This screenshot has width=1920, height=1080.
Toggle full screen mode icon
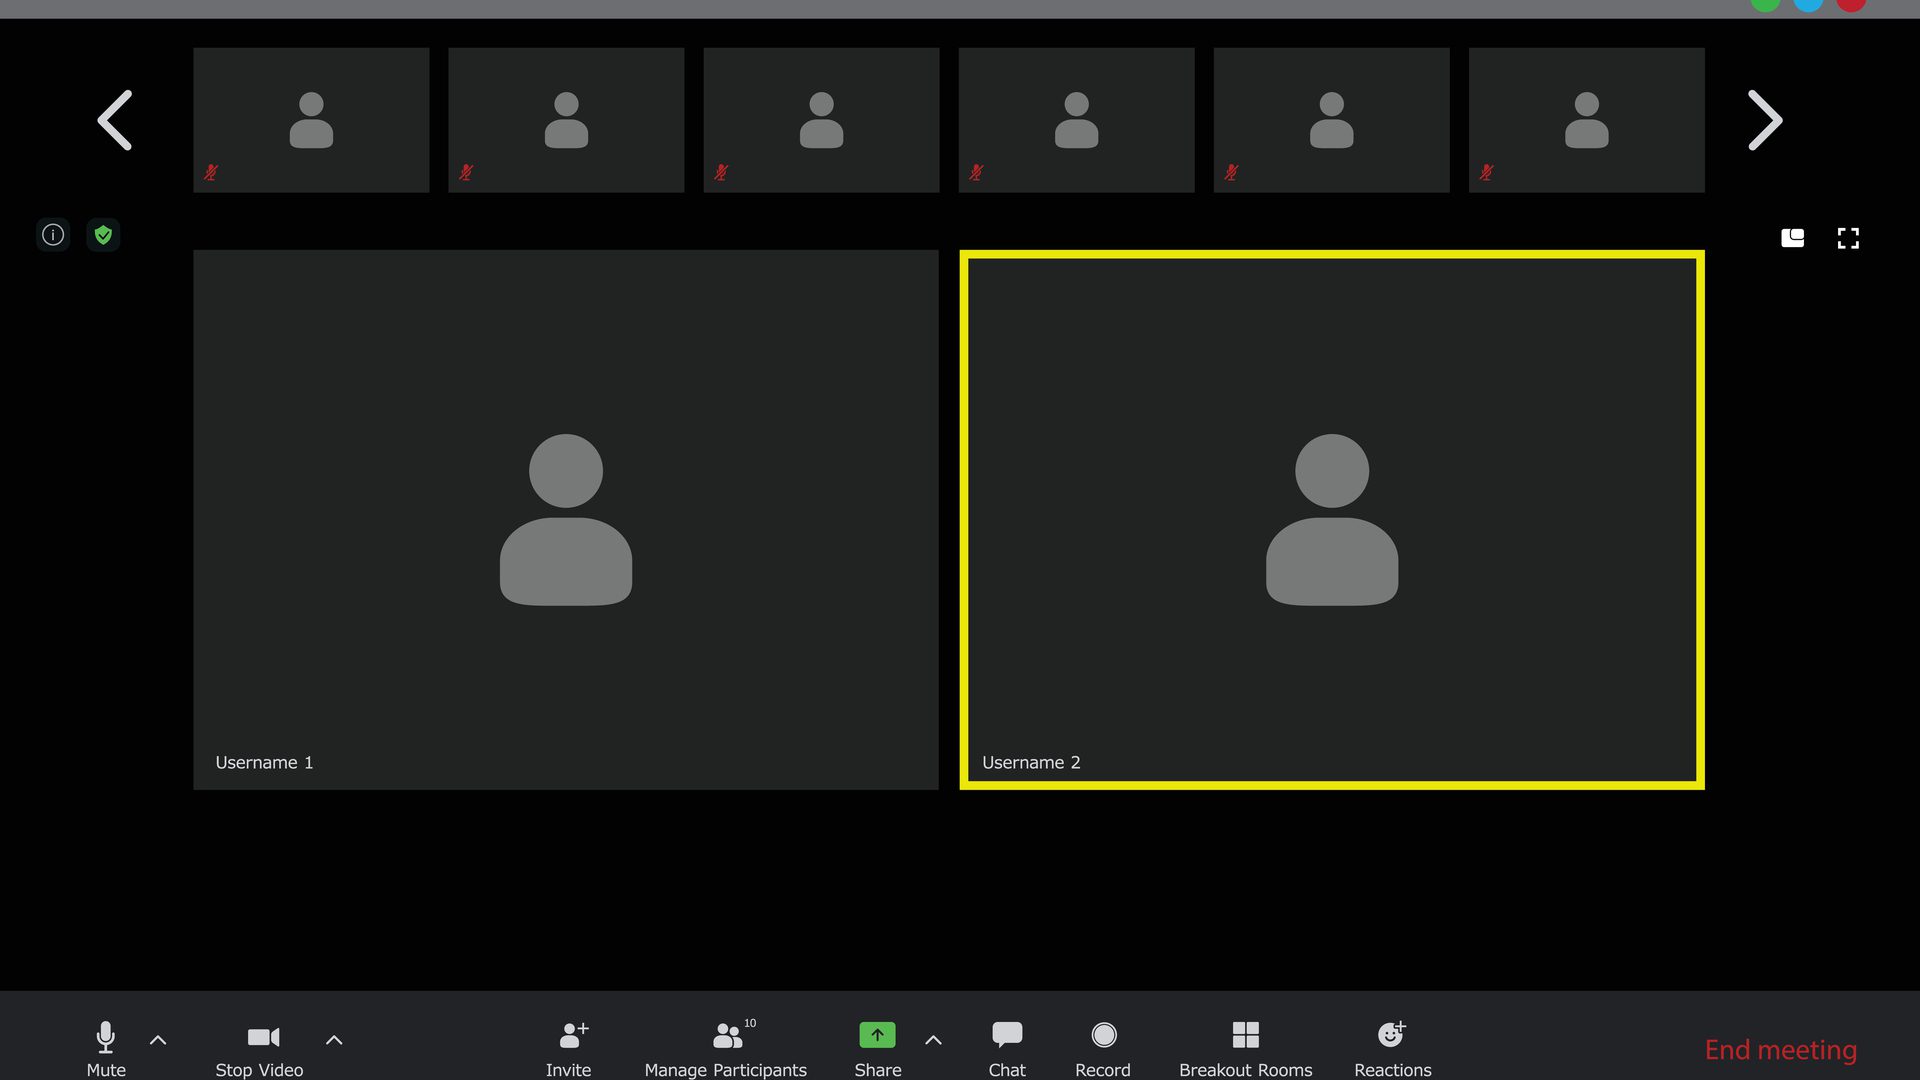[x=1847, y=238]
